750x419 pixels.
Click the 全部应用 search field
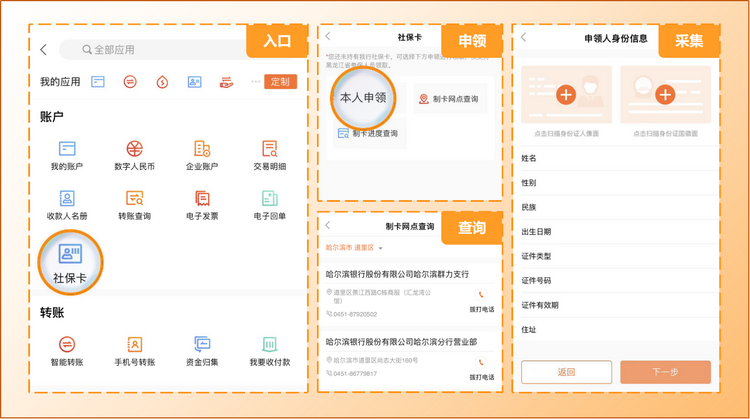[x=160, y=49]
